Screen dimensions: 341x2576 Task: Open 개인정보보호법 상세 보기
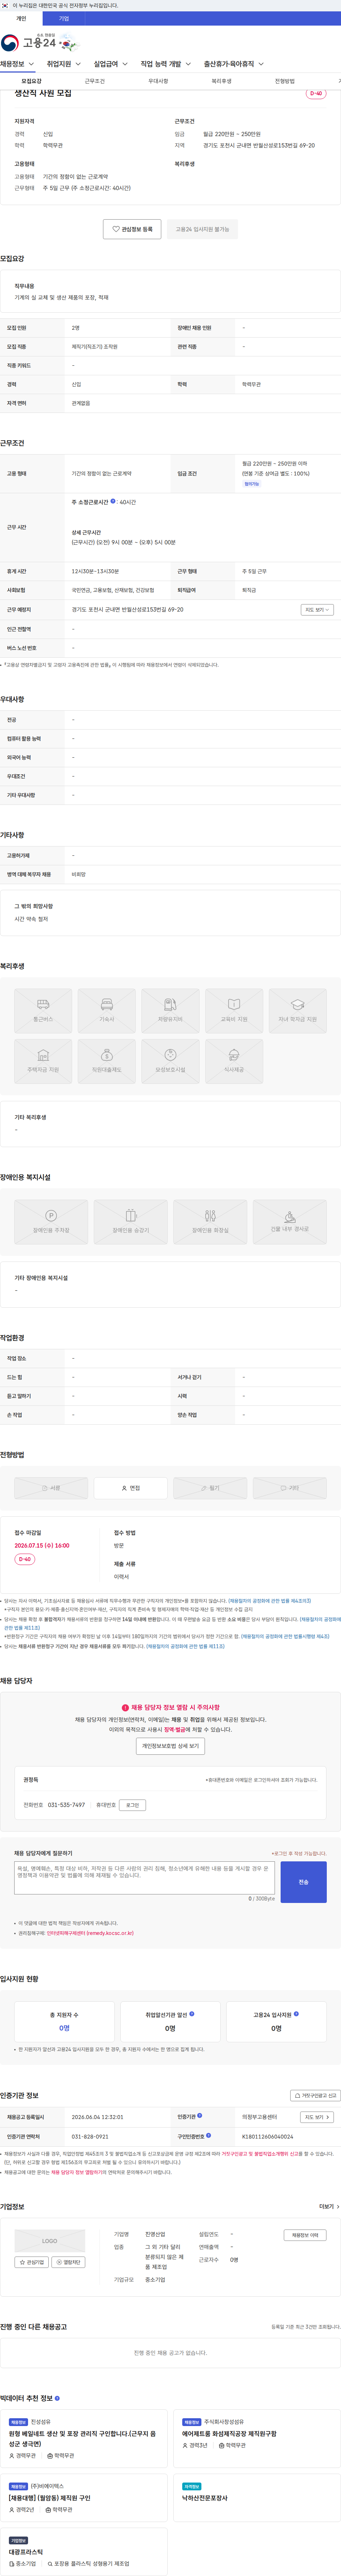pyautogui.click(x=170, y=1745)
